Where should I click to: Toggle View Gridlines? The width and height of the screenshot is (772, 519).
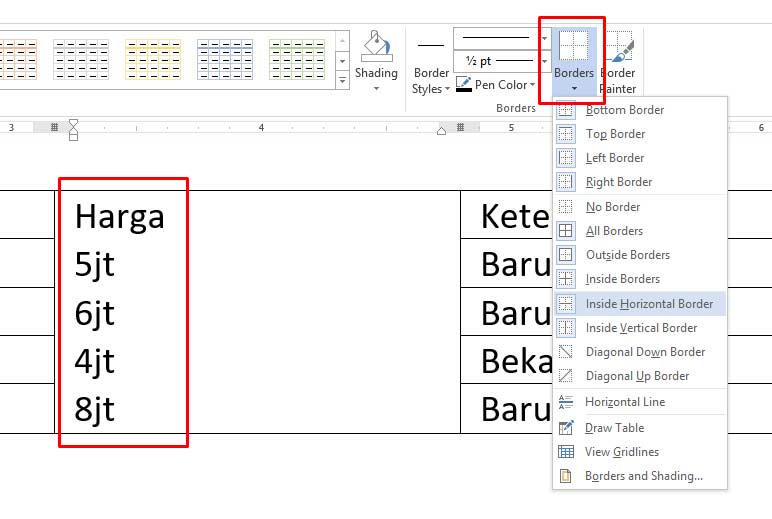pyautogui.click(x=640, y=452)
